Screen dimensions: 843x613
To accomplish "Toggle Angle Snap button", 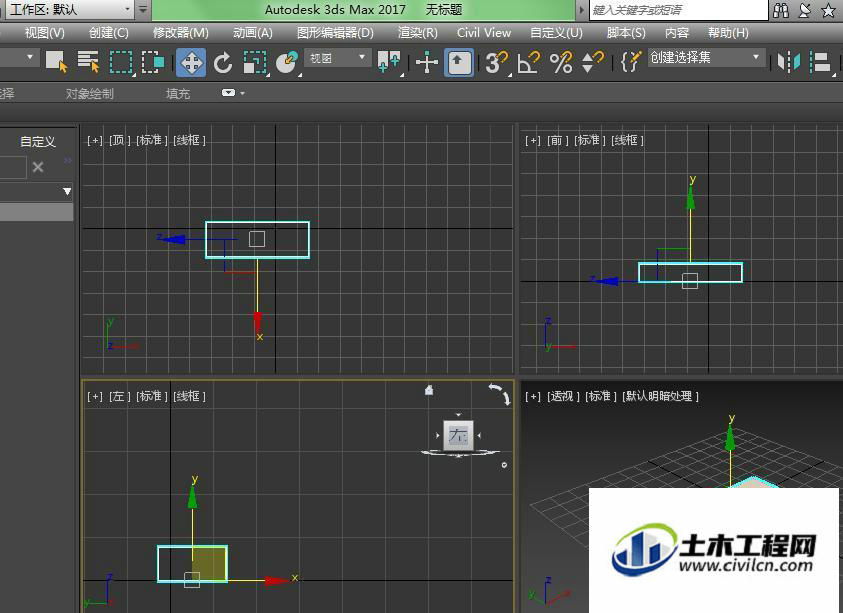I will [x=528, y=62].
